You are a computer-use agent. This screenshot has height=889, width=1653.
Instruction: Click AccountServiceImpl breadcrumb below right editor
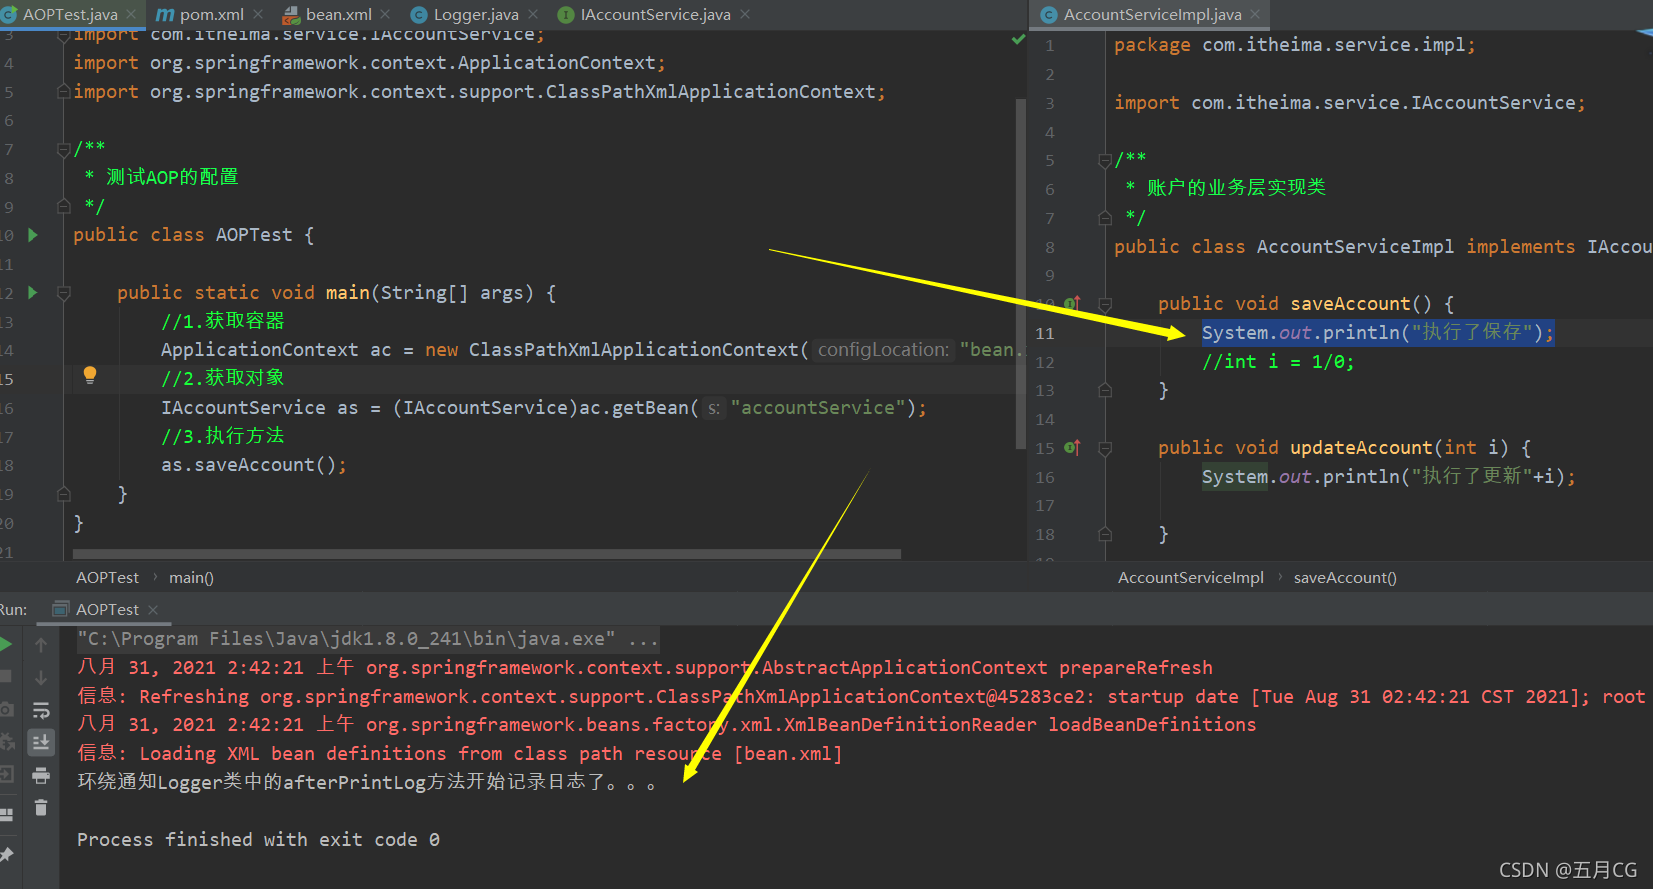[1190, 578]
